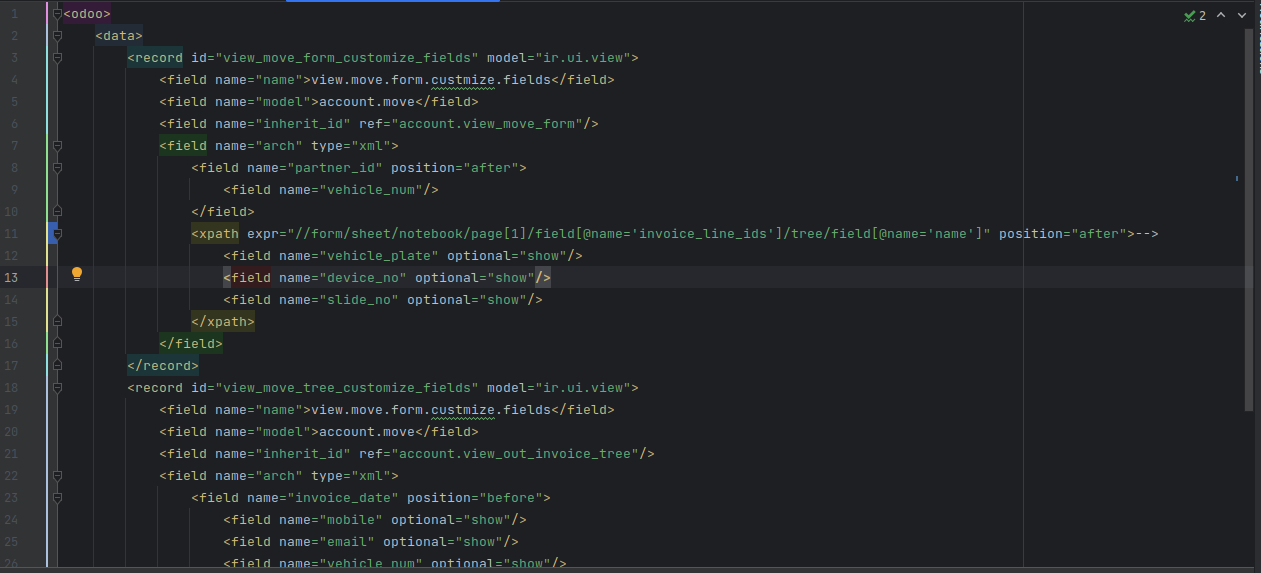This screenshot has height=573, width=1261.
Task: Click "view_move_form_customize_fields" id on line 3
Action: pos(347,58)
